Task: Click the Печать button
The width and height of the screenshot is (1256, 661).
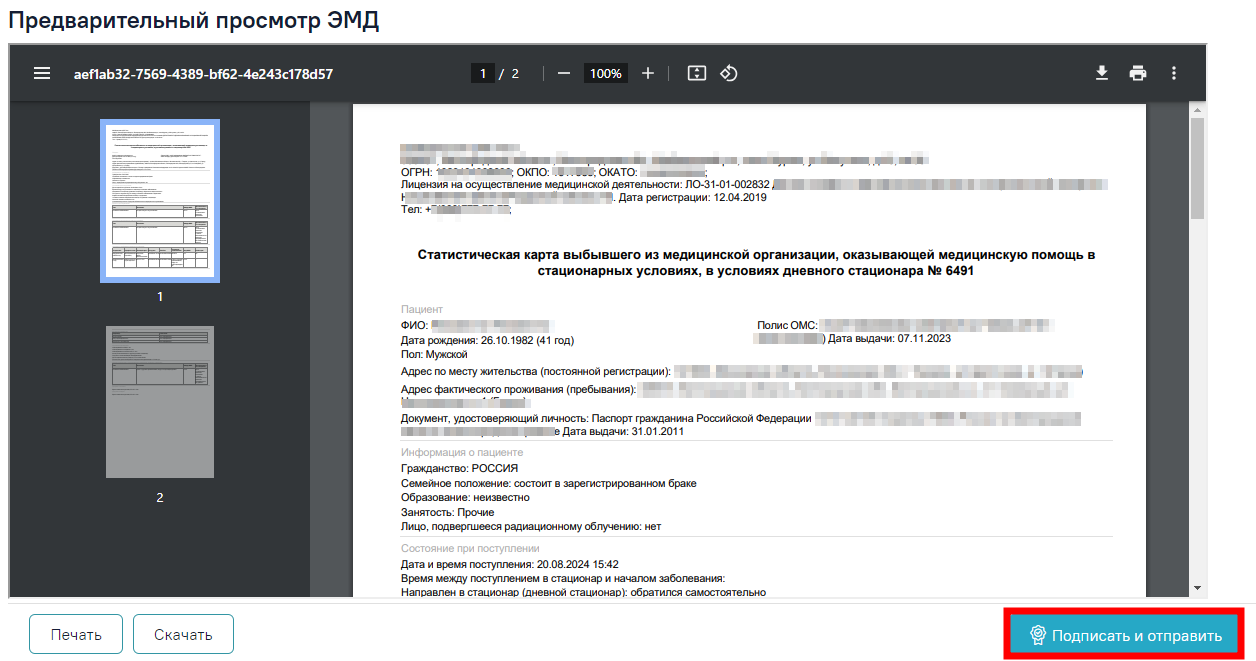Action: (76, 634)
